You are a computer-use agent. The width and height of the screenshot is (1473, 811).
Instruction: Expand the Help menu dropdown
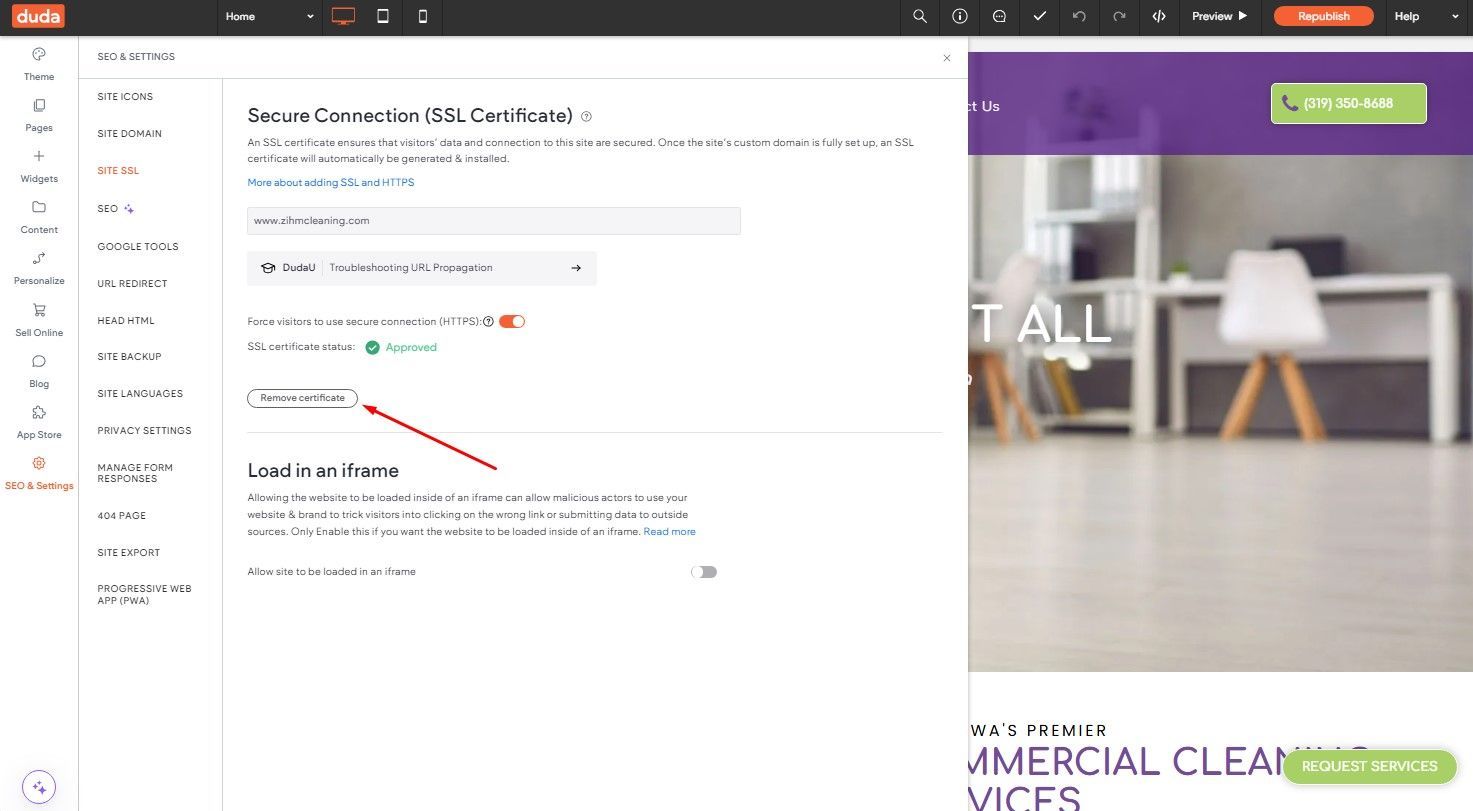pos(1427,16)
